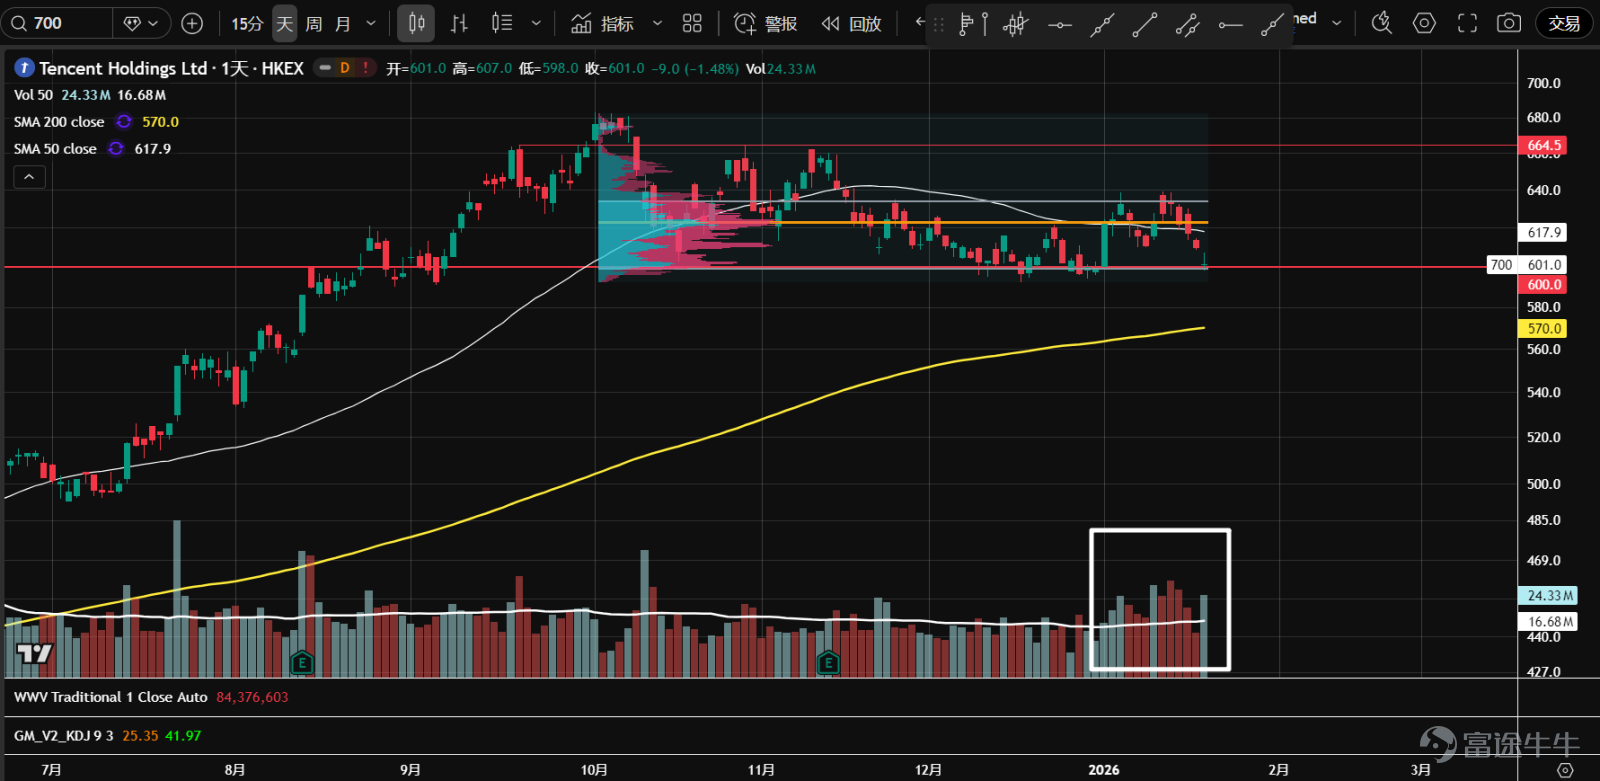This screenshot has height=781, width=1600.
Task: Click the yellow 570.0 SMA price label
Action: click(1544, 328)
